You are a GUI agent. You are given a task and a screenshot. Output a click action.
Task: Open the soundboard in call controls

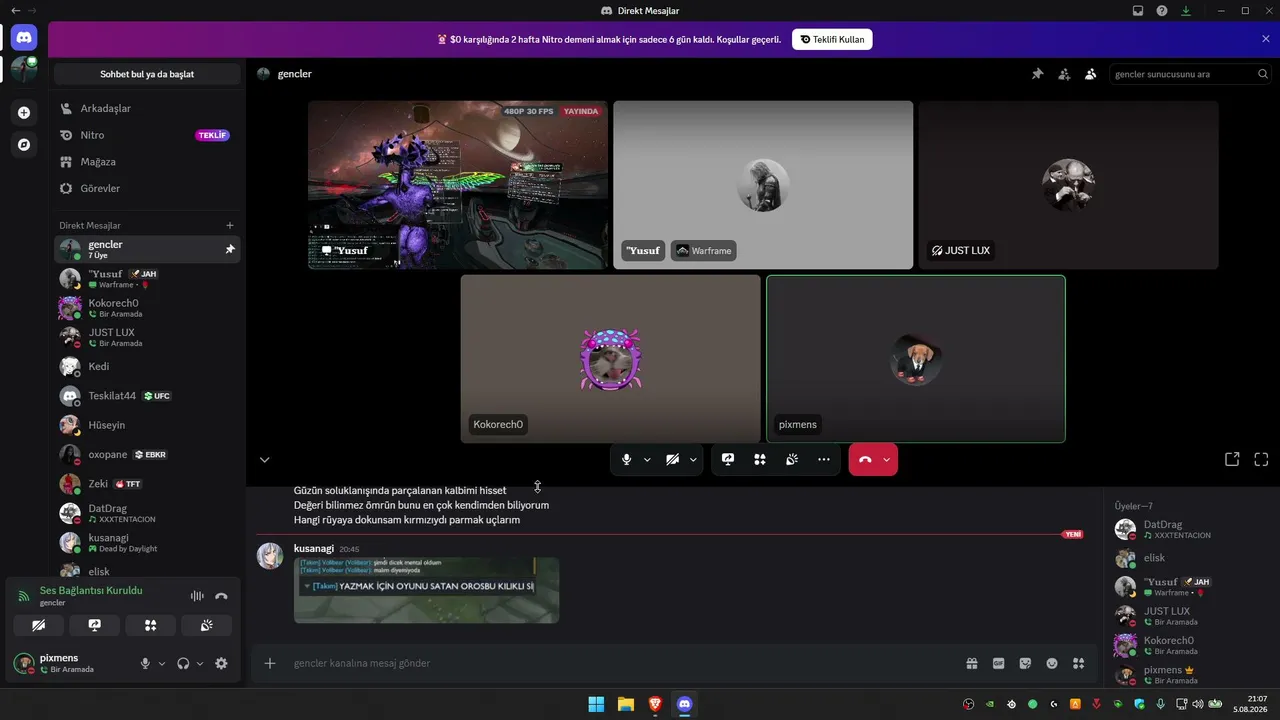pos(792,459)
